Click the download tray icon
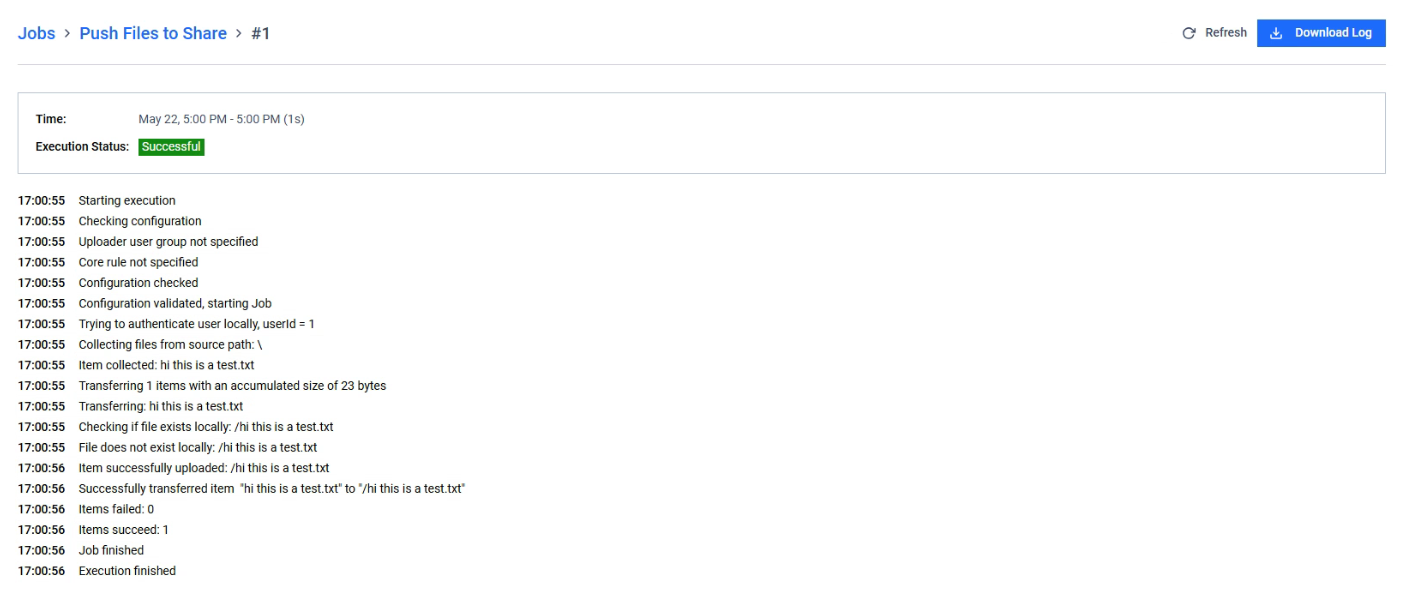 (1276, 33)
